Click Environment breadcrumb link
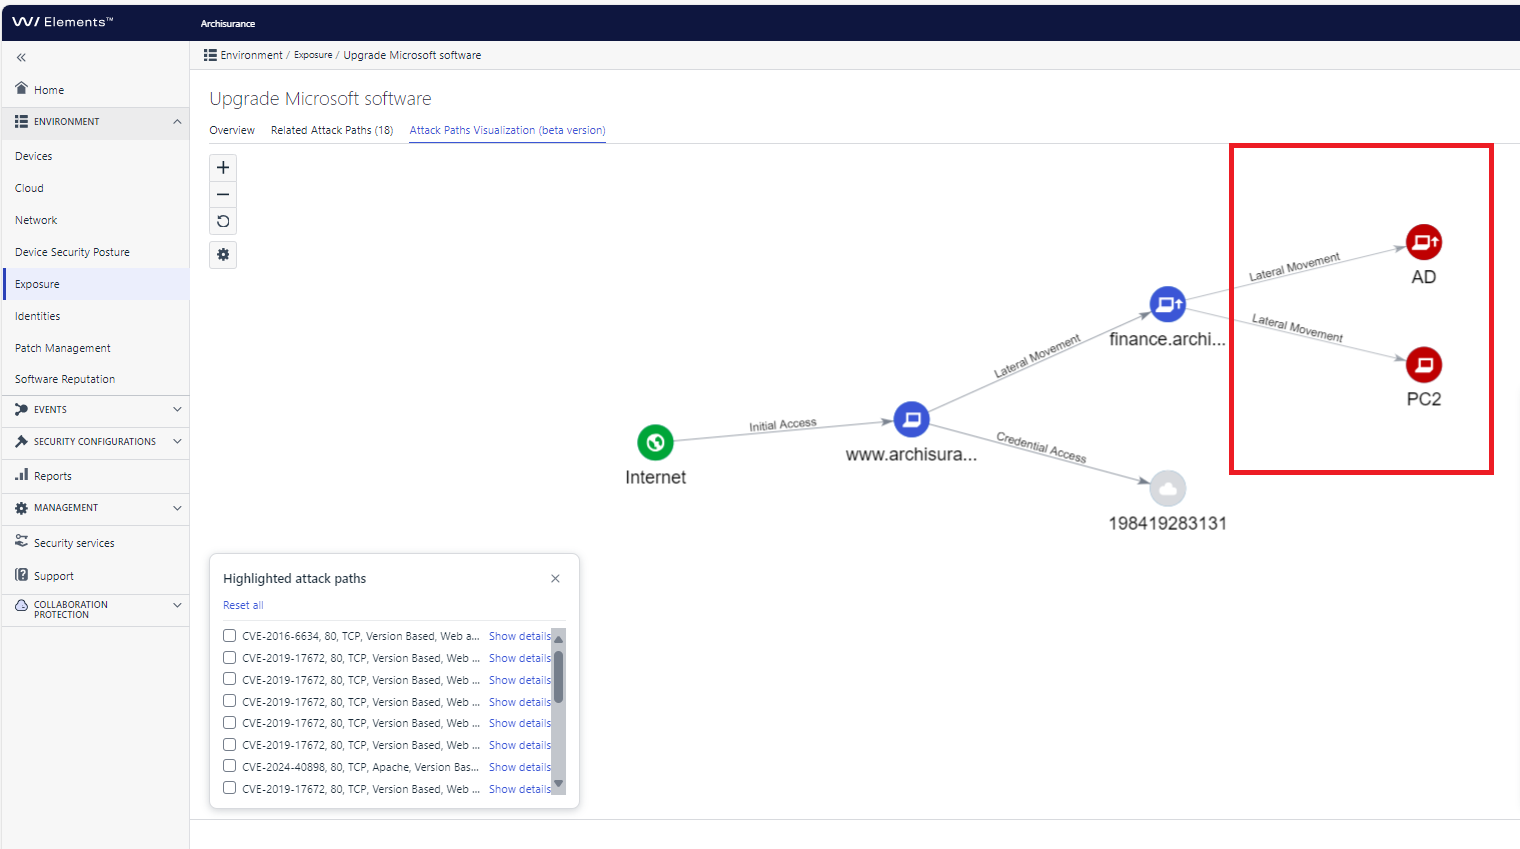Viewport: 1520px width, 849px height. tap(251, 55)
